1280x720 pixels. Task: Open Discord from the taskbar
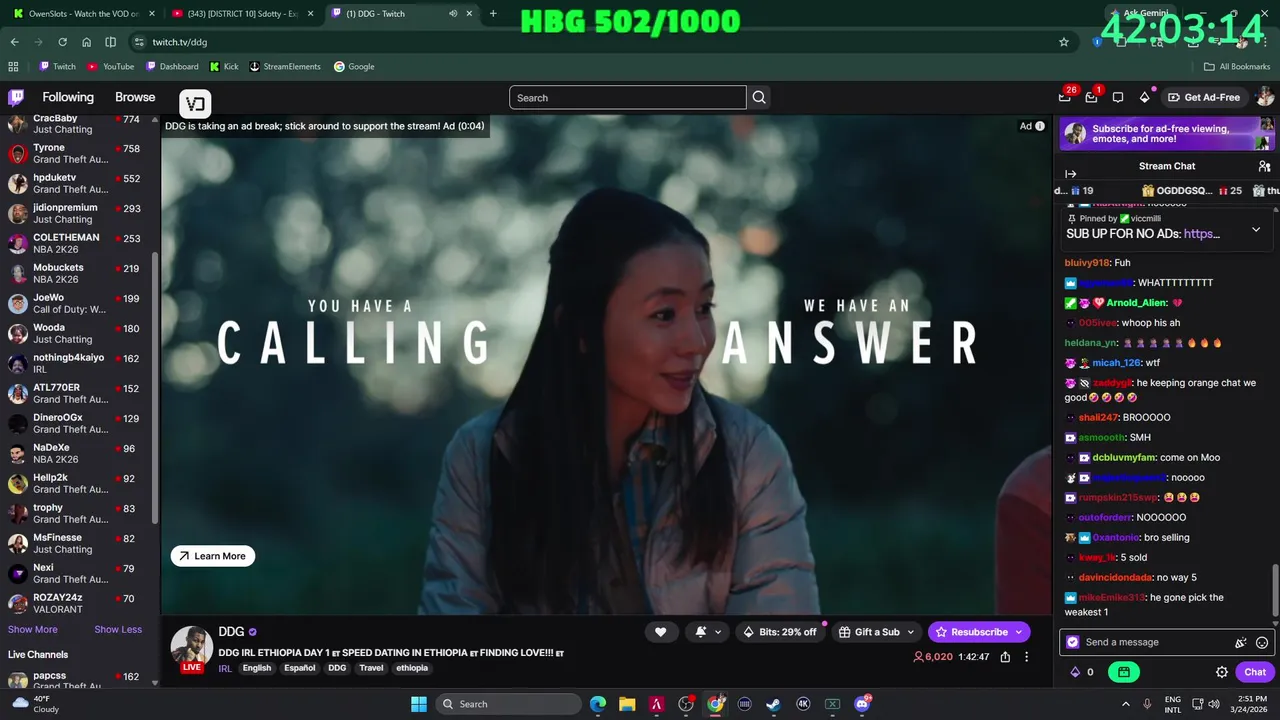pyautogui.click(x=862, y=704)
